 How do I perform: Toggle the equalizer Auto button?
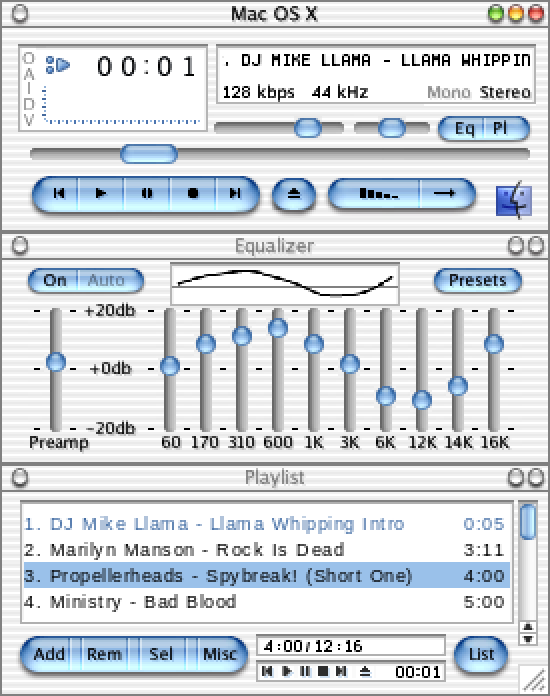(110, 281)
